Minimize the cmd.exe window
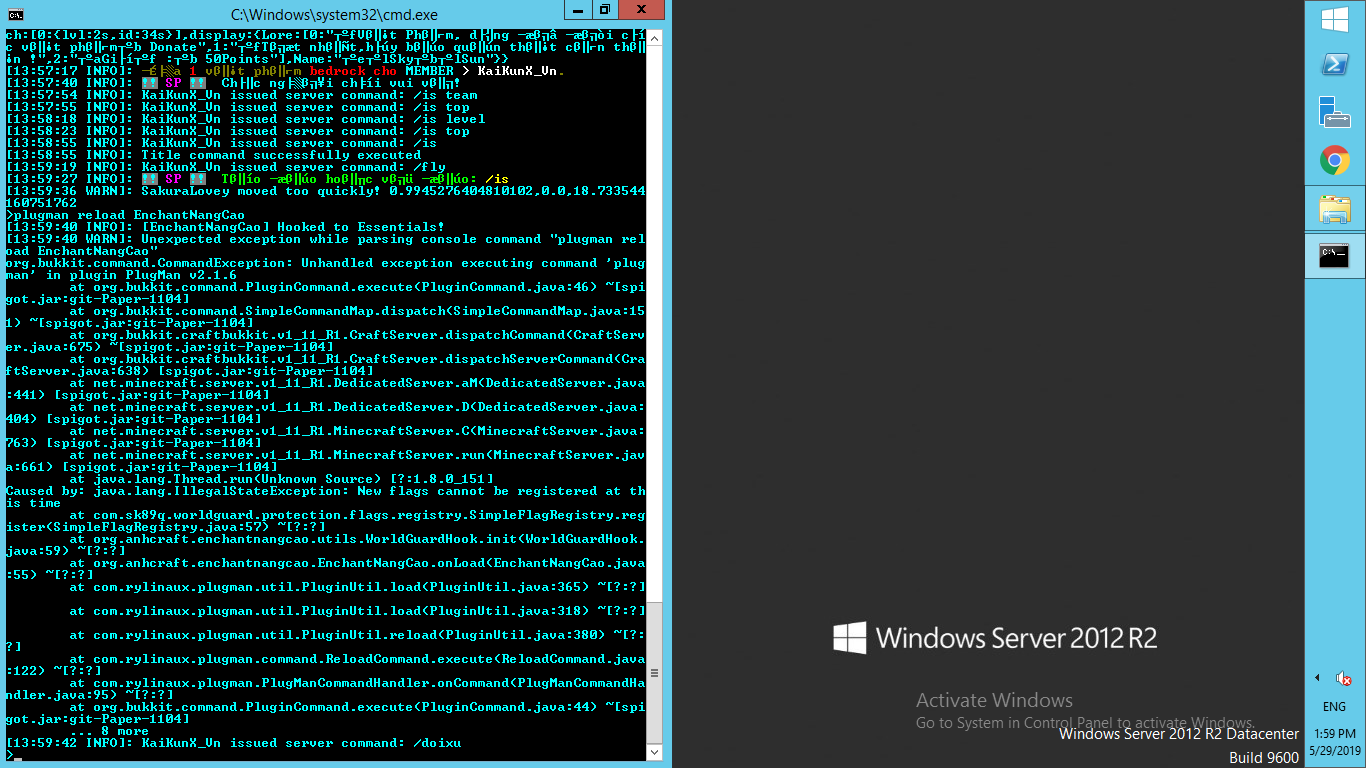Viewport: 1366px width, 768px height. pyautogui.click(x=578, y=10)
